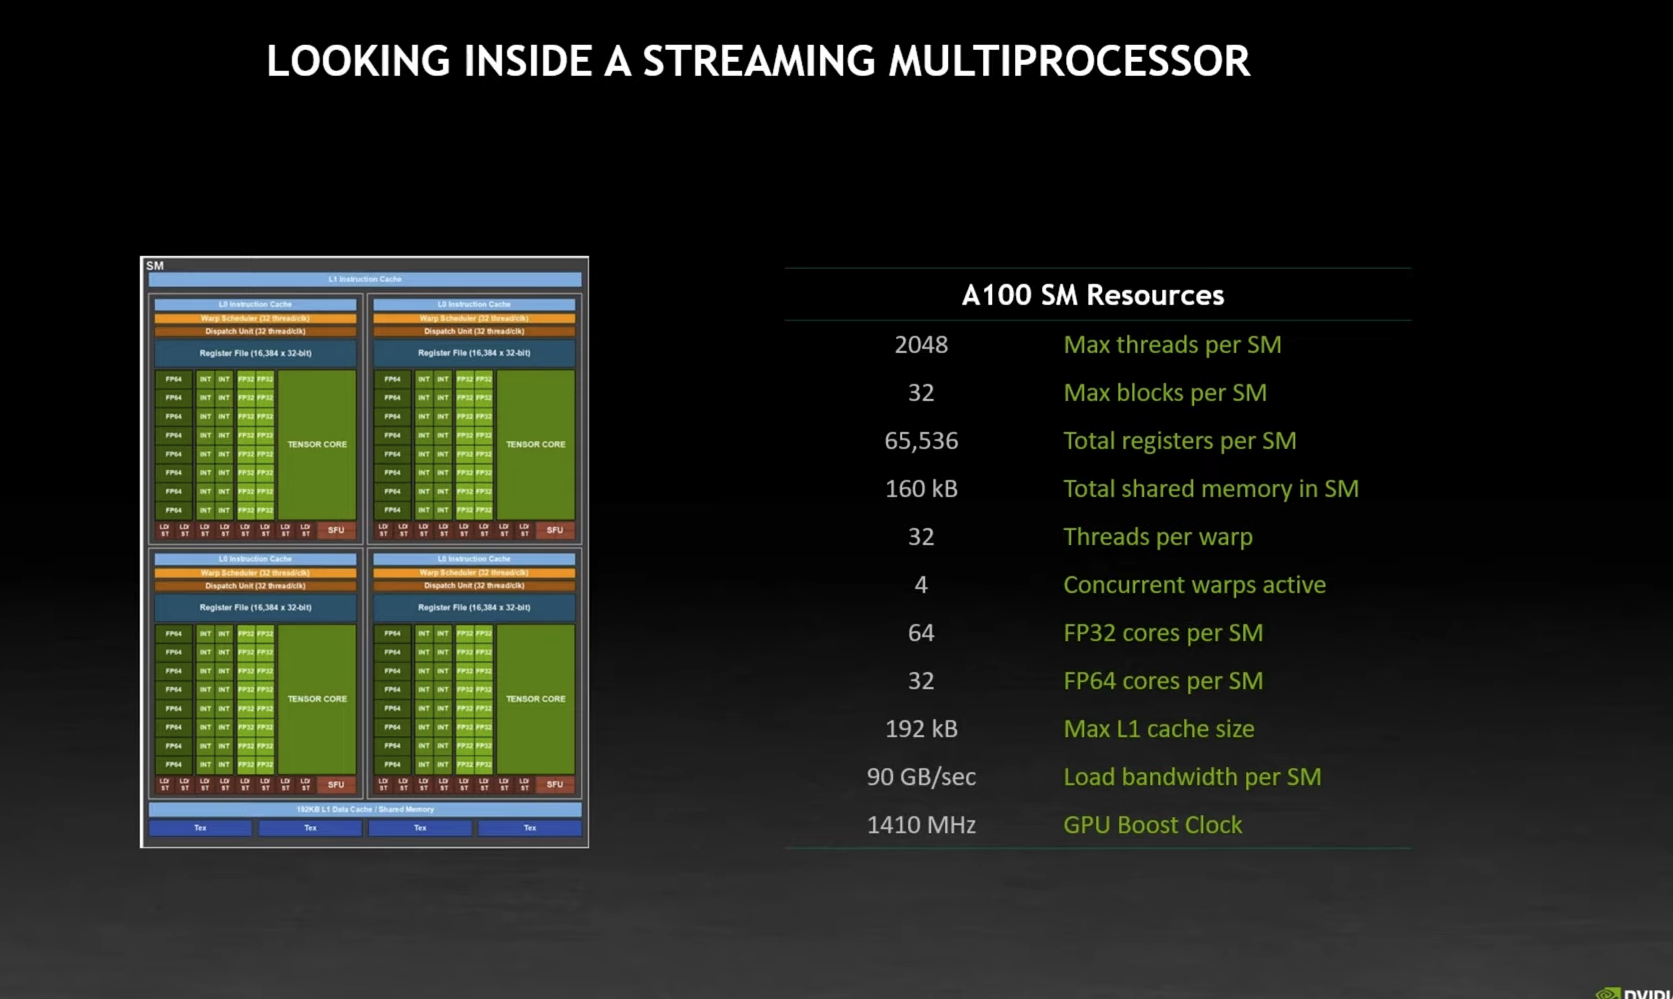Click the "Concurrent warps active" label
The height and width of the screenshot is (999, 1673).
[1194, 585]
